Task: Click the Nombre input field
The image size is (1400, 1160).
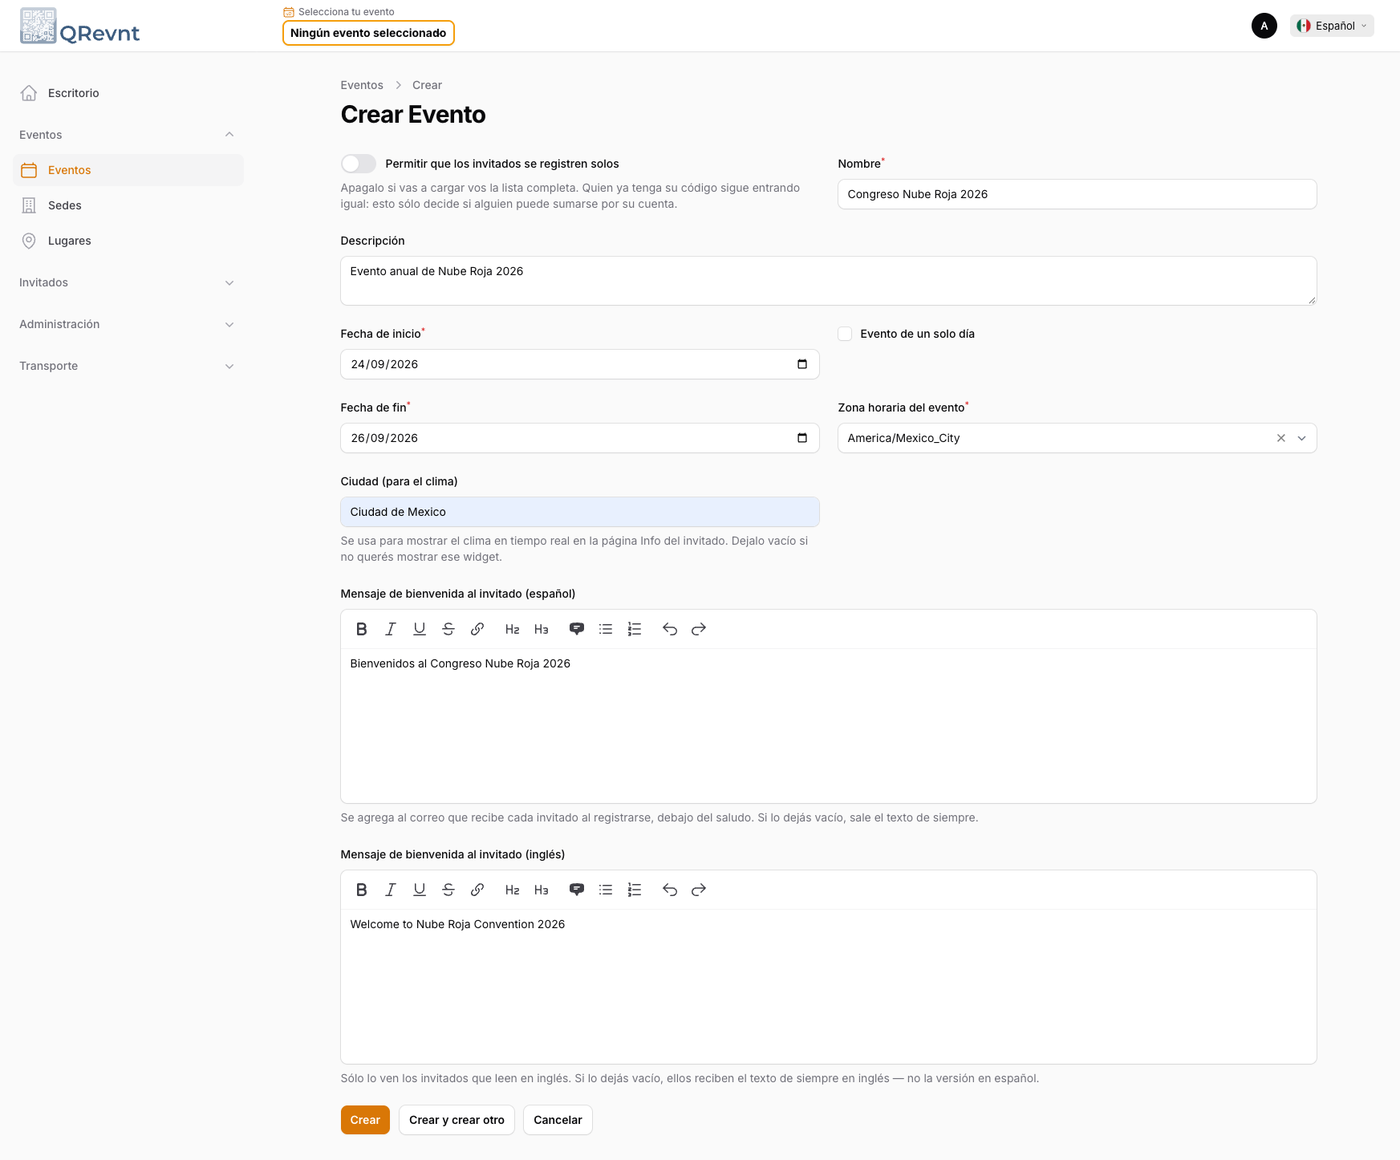Action: (x=1077, y=194)
